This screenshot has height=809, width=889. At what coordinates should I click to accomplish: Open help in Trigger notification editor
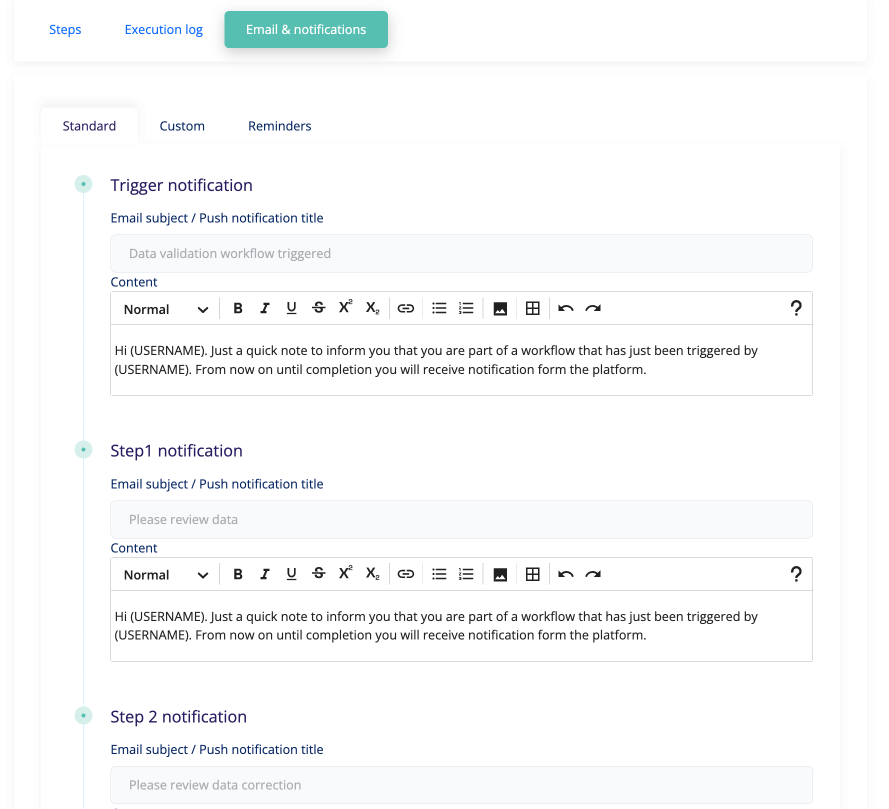796,308
